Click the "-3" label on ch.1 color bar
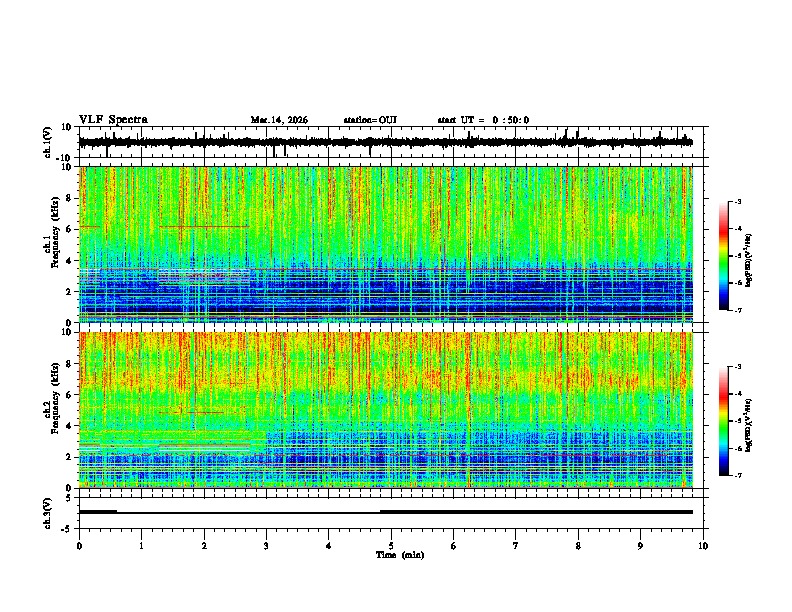The height and width of the screenshot is (612, 792). point(738,202)
